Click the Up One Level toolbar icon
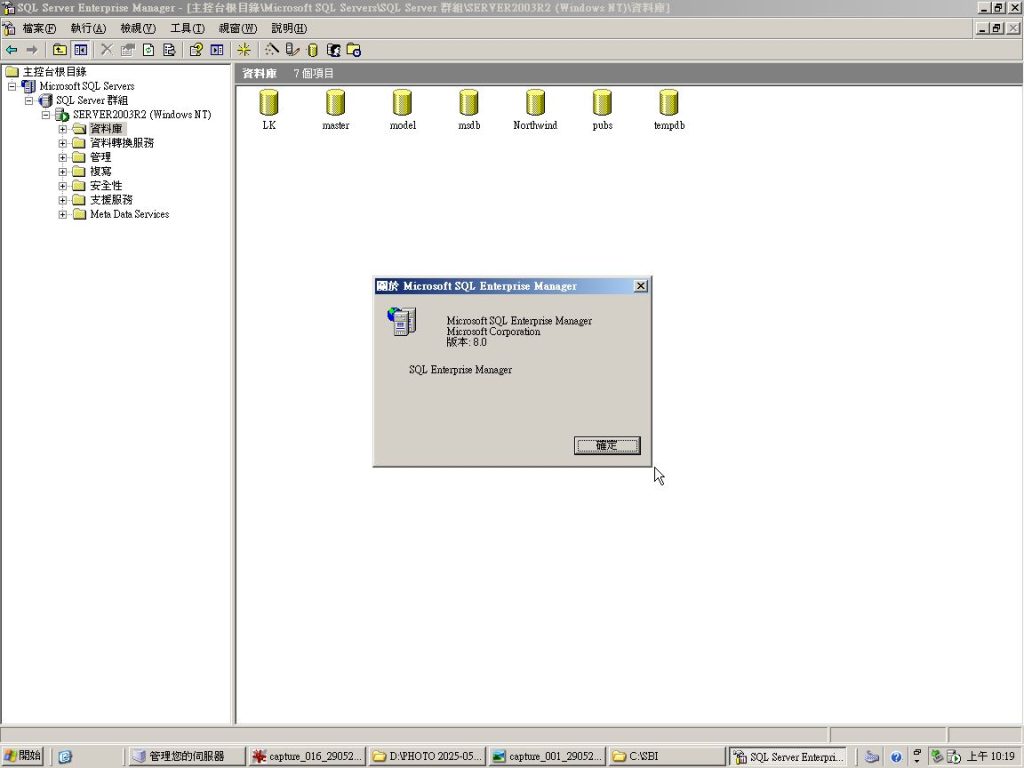Image resolution: width=1024 pixels, height=768 pixels. (x=60, y=49)
